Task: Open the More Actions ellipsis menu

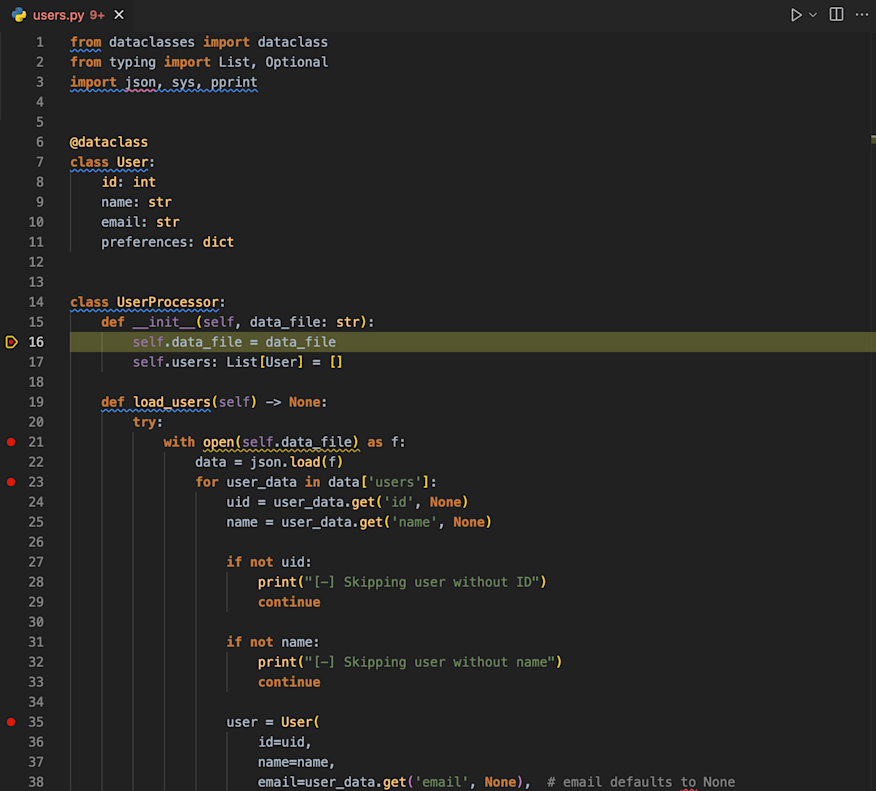Action: (862, 15)
